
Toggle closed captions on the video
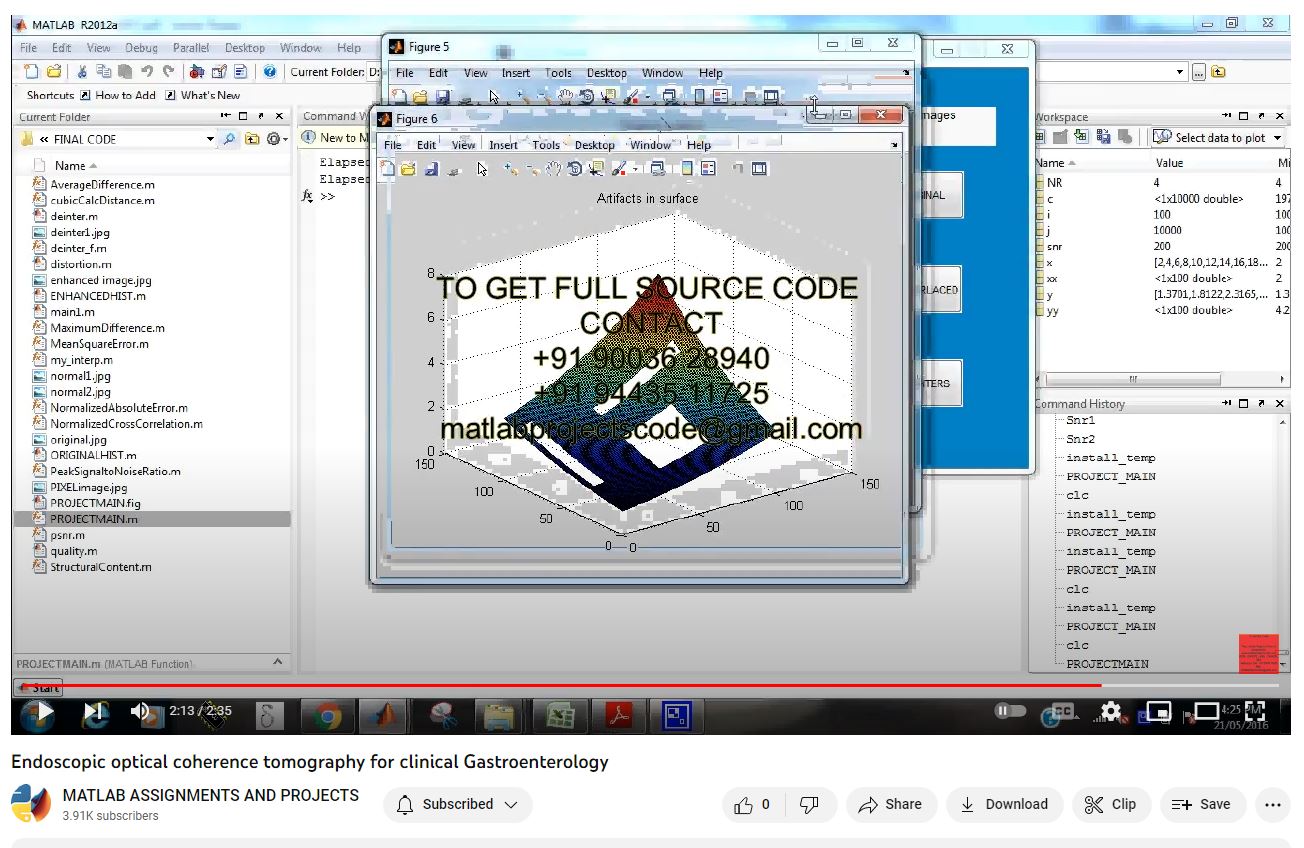[x=1061, y=712]
